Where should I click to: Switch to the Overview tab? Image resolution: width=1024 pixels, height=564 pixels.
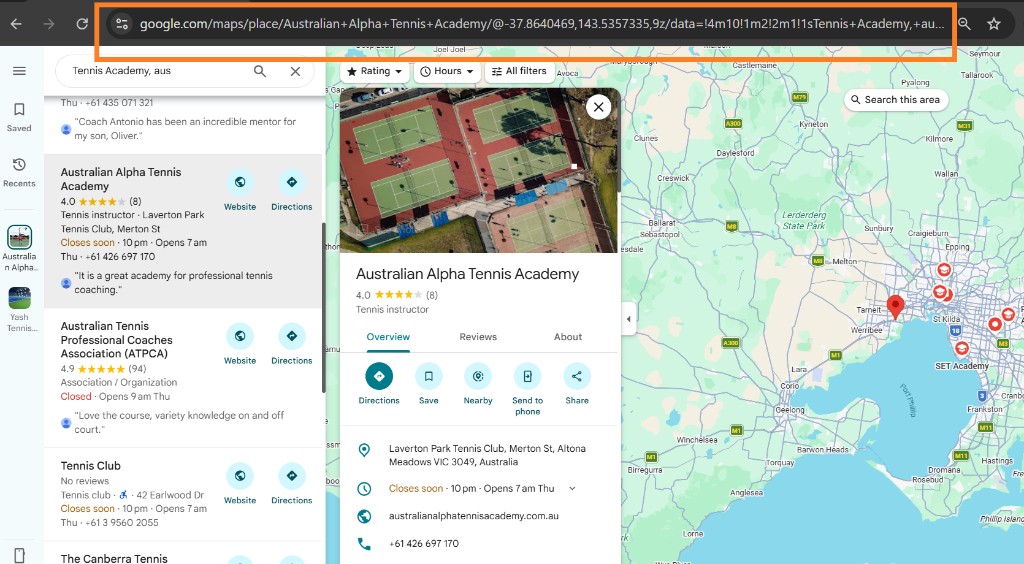388,337
